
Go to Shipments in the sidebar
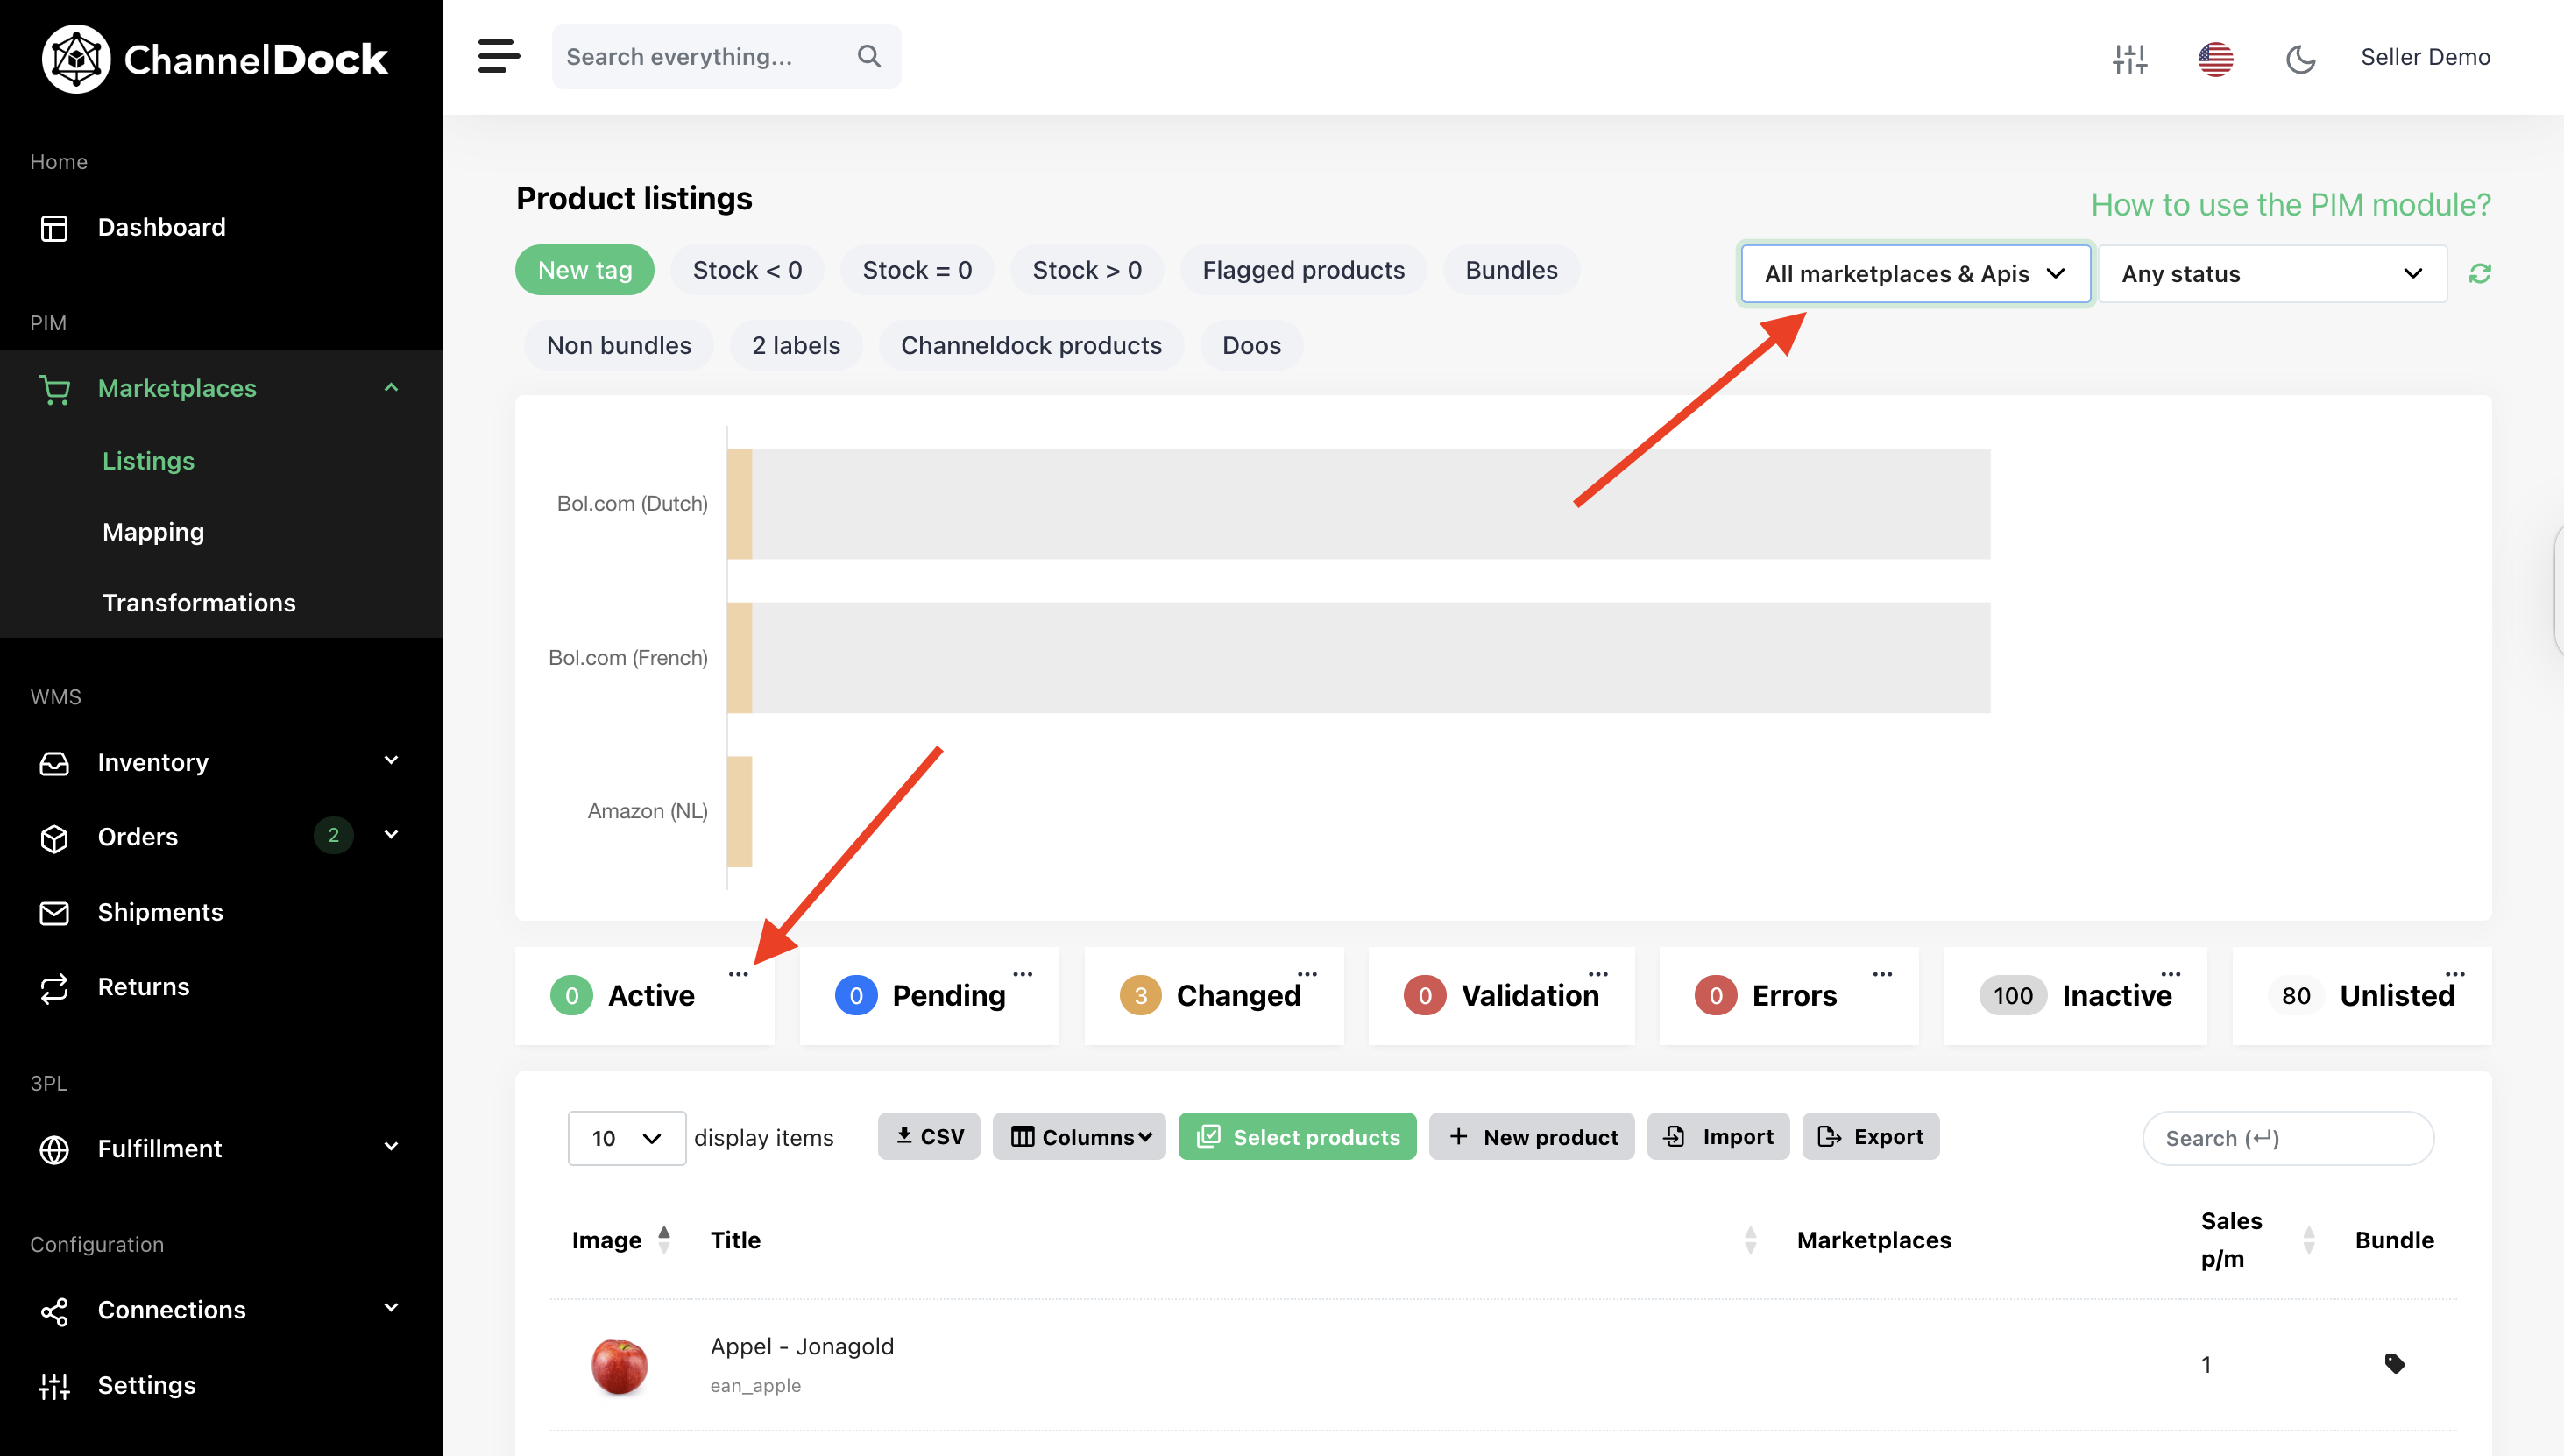point(160,912)
